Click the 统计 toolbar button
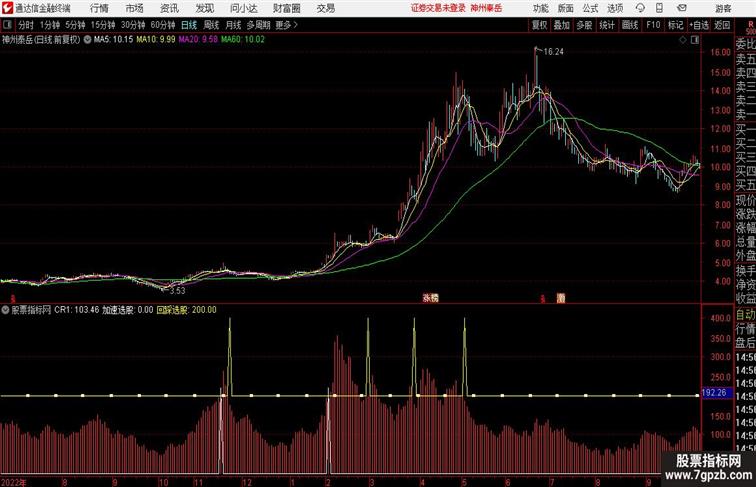Viewport: 756px width, 487px height. (x=607, y=25)
